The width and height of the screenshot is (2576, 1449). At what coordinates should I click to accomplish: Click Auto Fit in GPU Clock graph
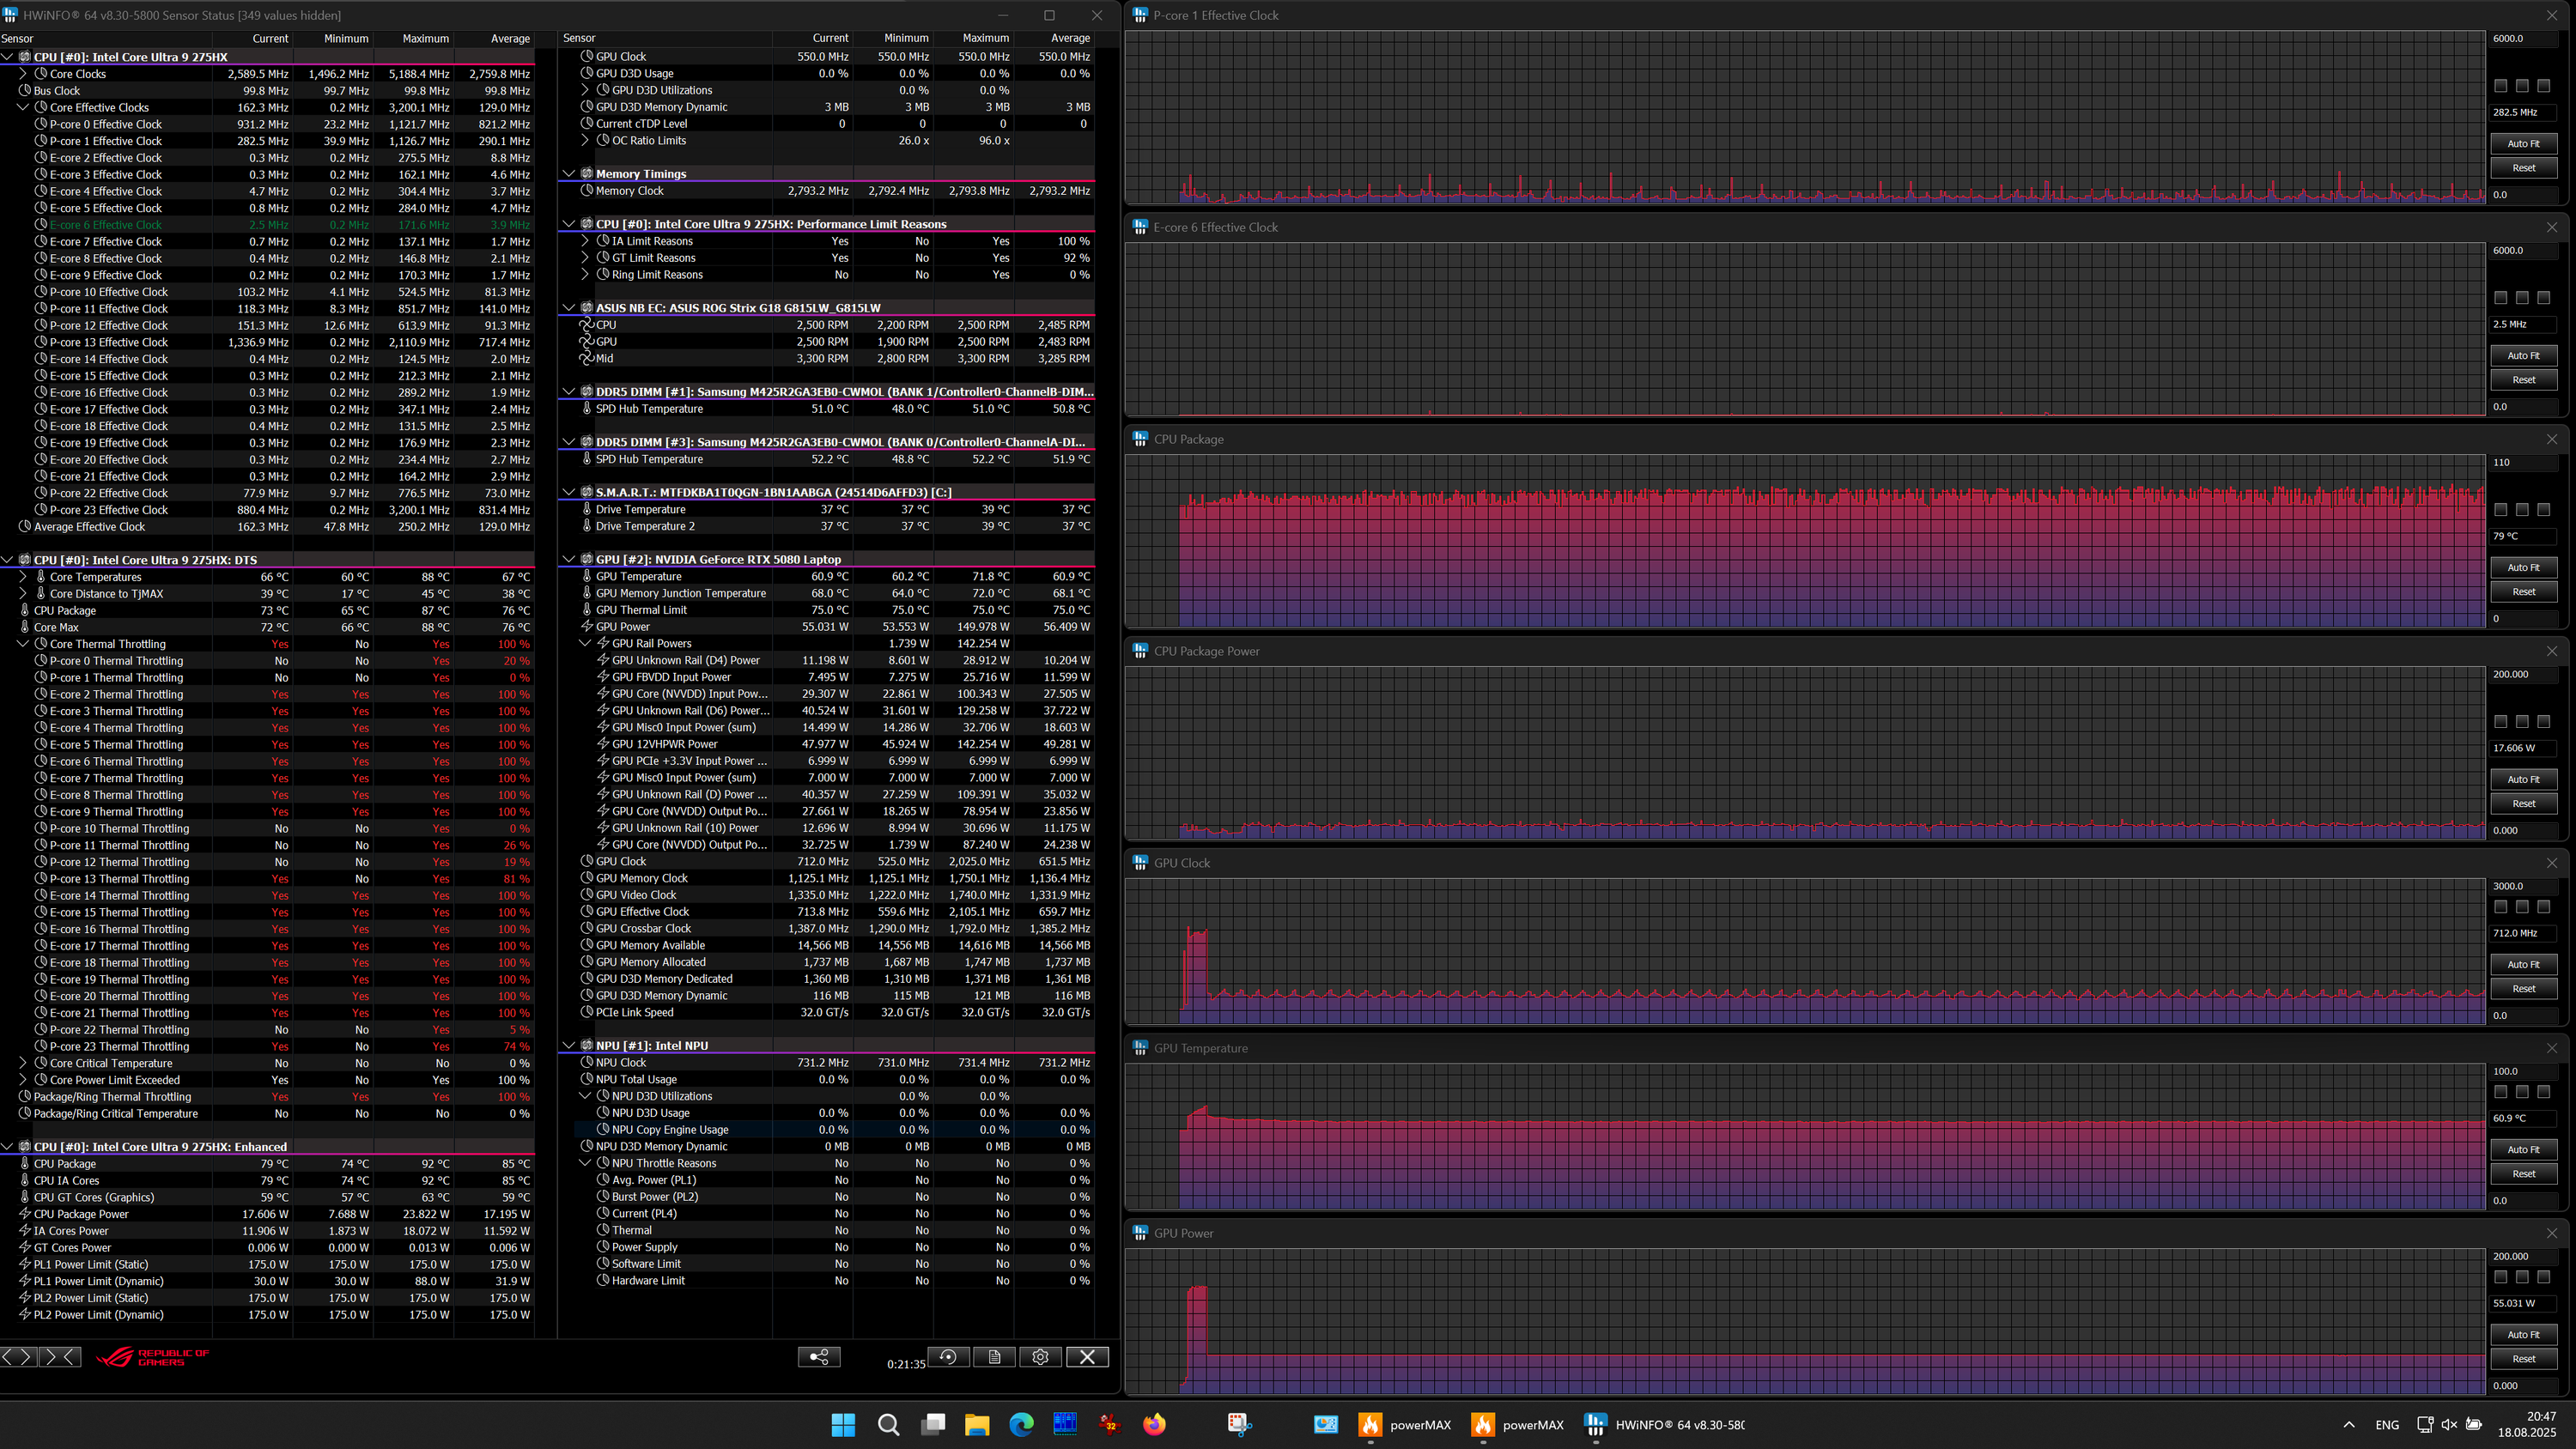pos(2522,964)
